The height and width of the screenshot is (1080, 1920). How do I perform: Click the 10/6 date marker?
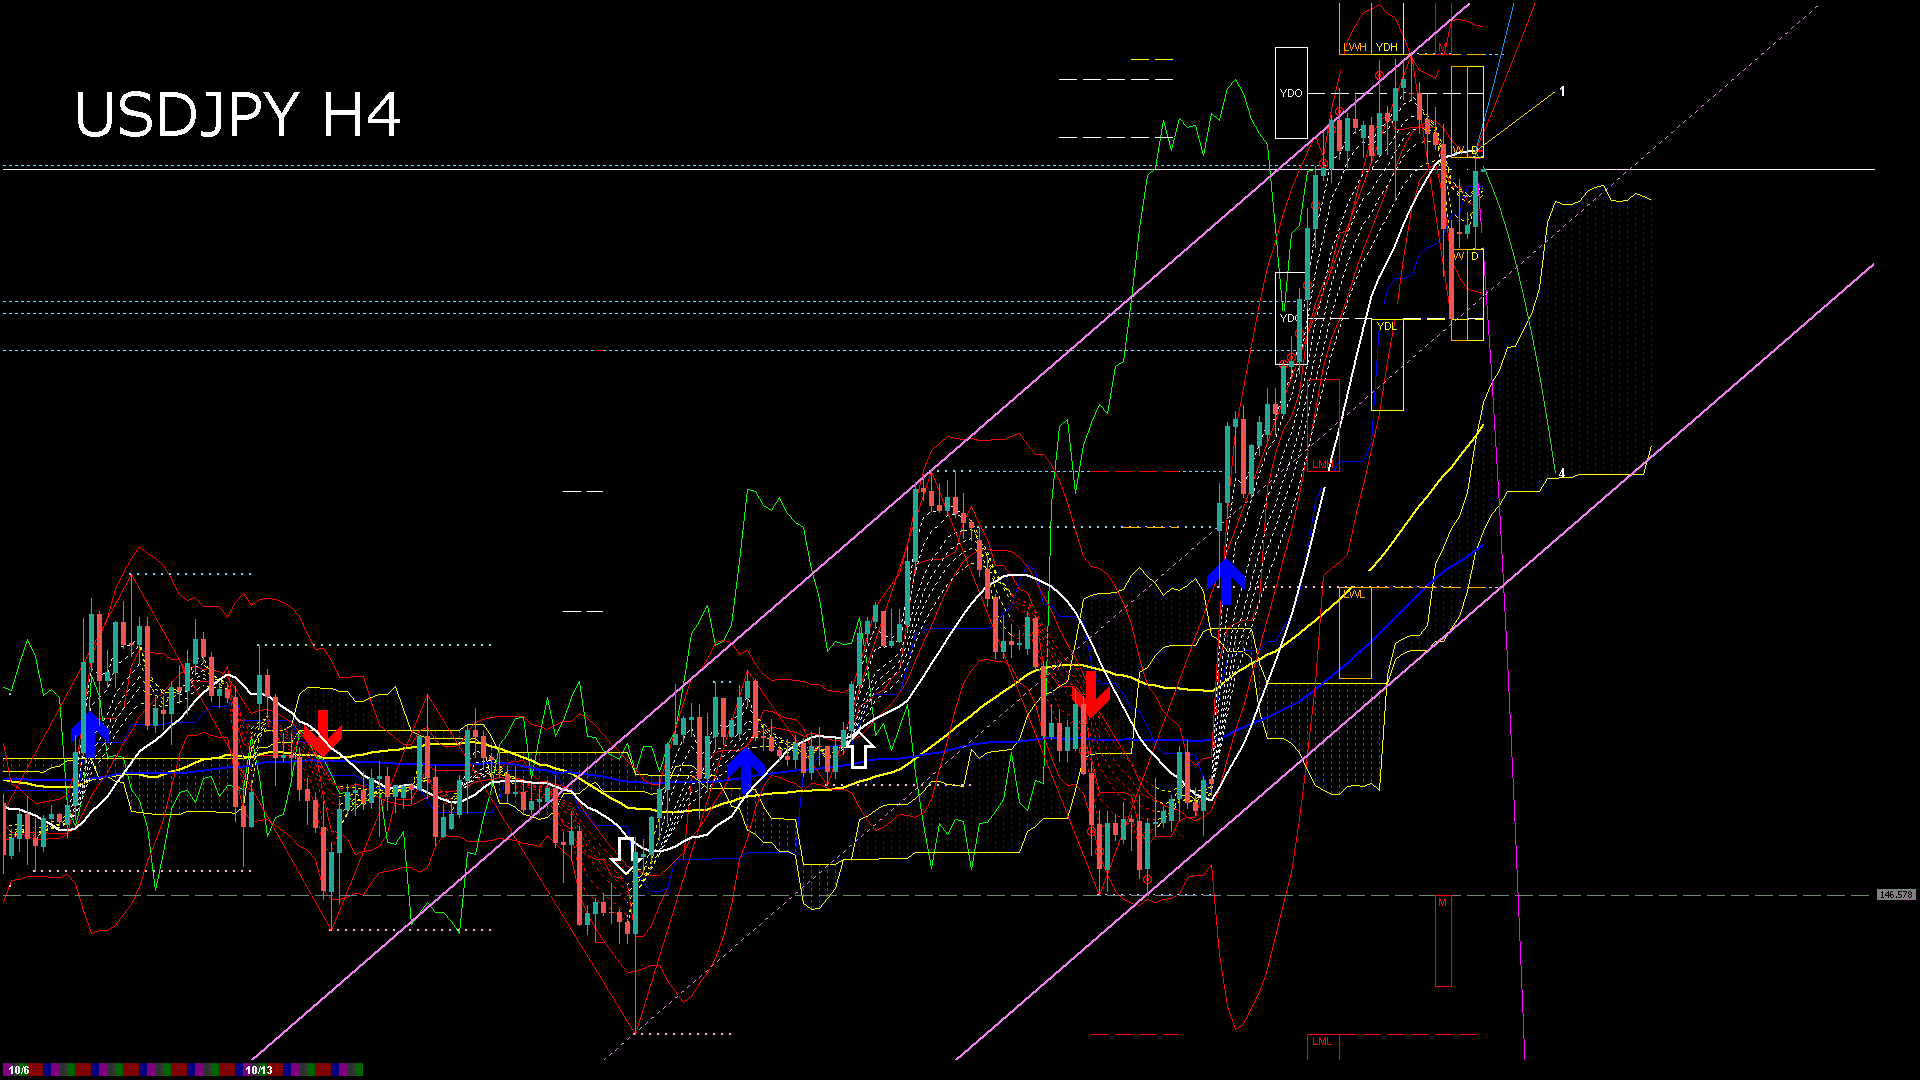pyautogui.click(x=19, y=1070)
